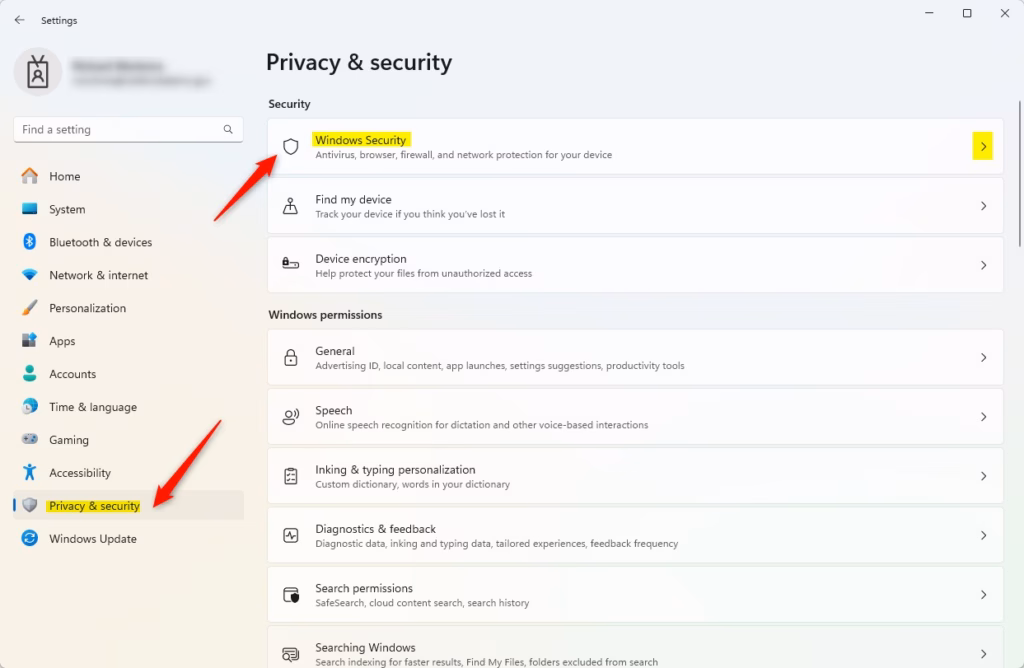Viewport: 1024px width, 668px height.
Task: Click the Find my device icon
Action: (x=291, y=206)
